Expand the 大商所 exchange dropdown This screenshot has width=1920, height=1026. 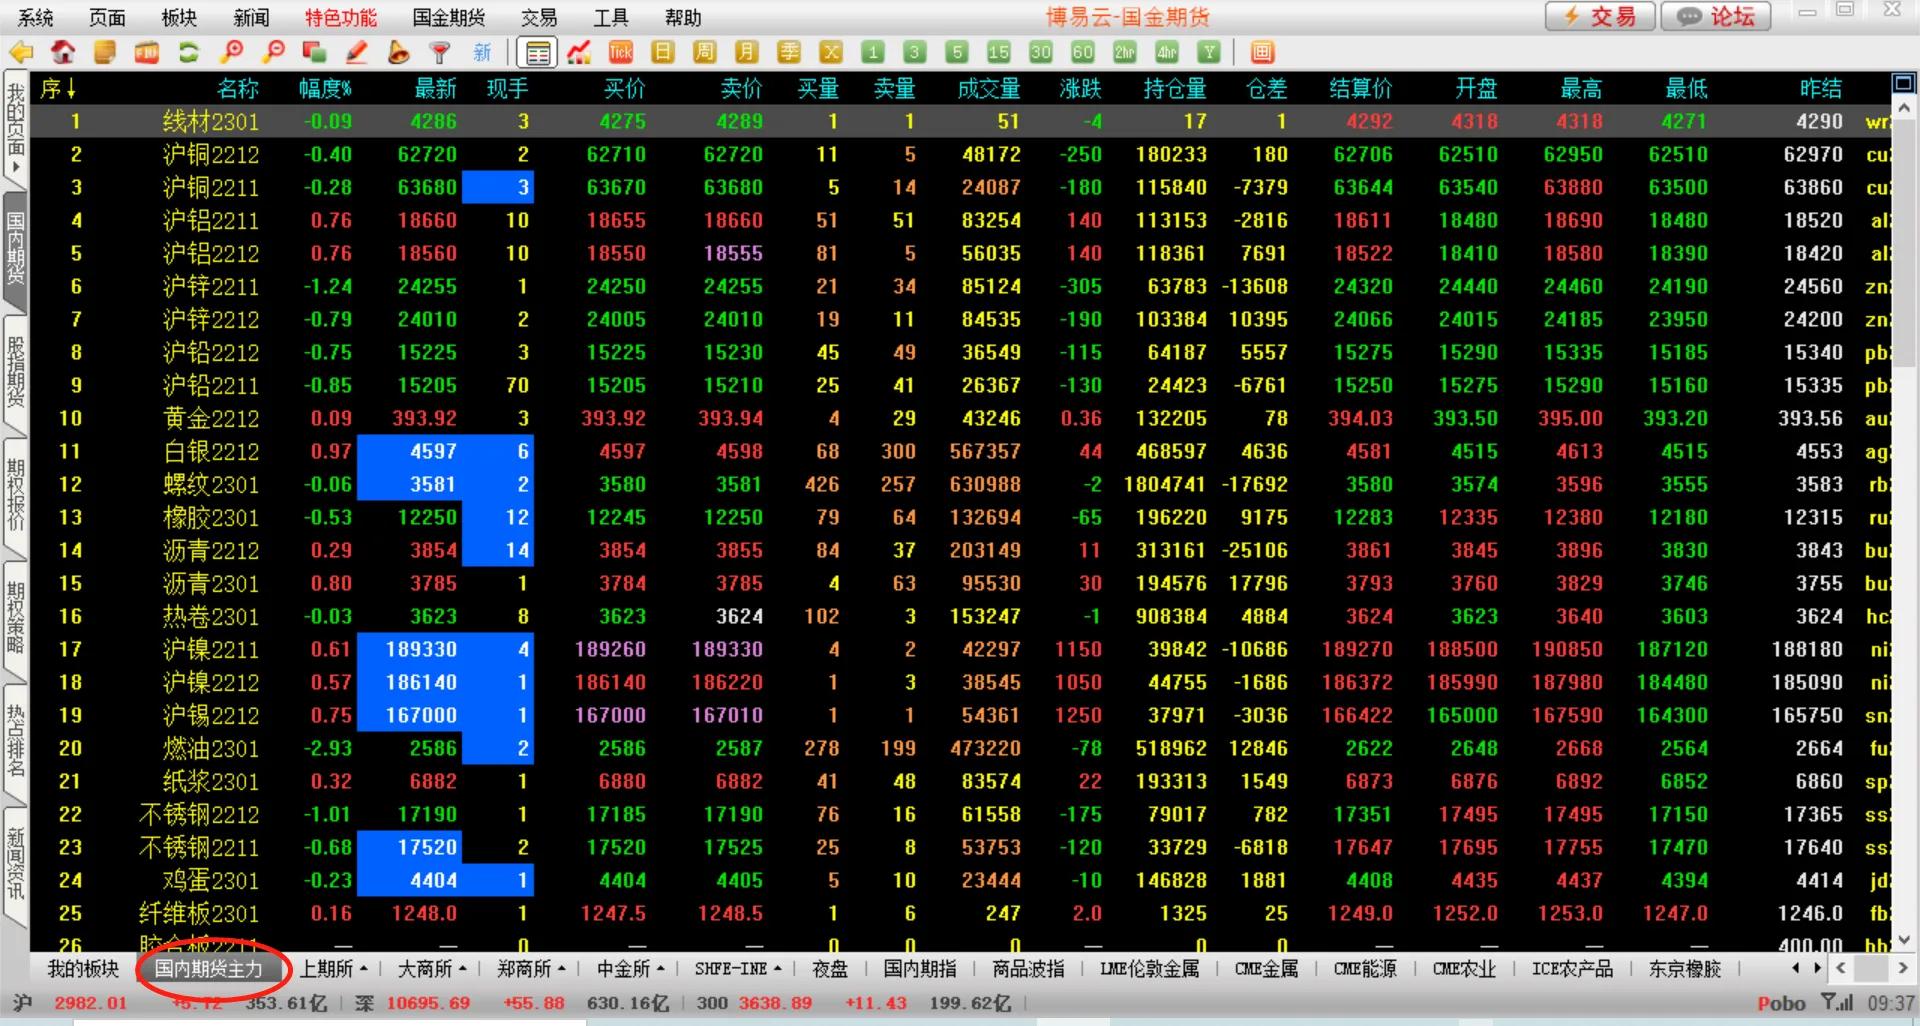point(433,969)
